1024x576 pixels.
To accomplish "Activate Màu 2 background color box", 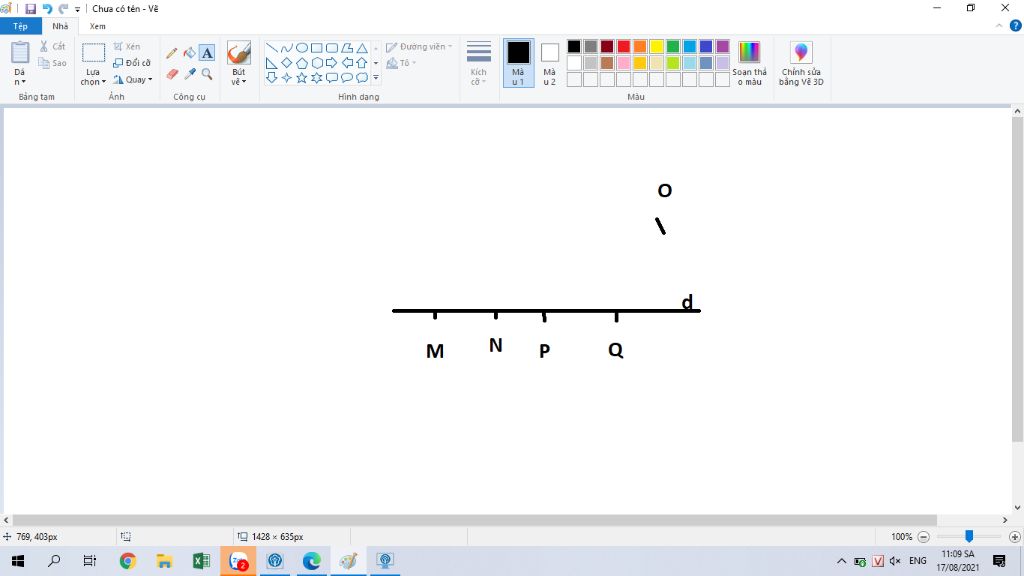I will pyautogui.click(x=550, y=63).
